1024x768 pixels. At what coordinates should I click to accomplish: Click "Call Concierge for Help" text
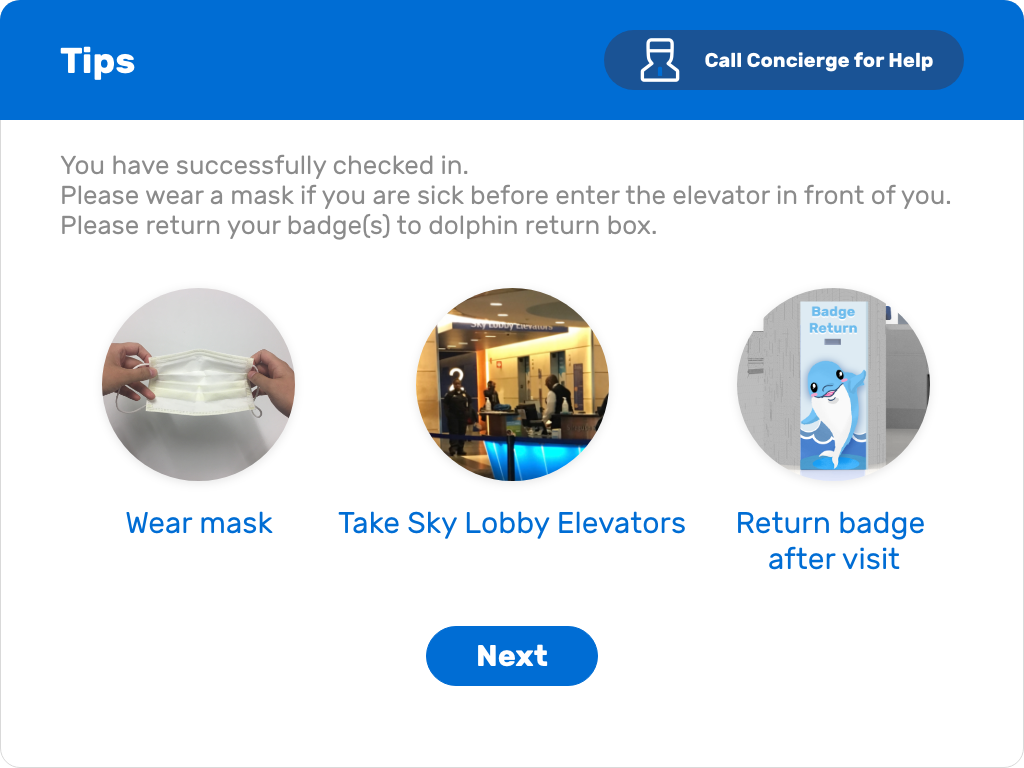tap(819, 60)
